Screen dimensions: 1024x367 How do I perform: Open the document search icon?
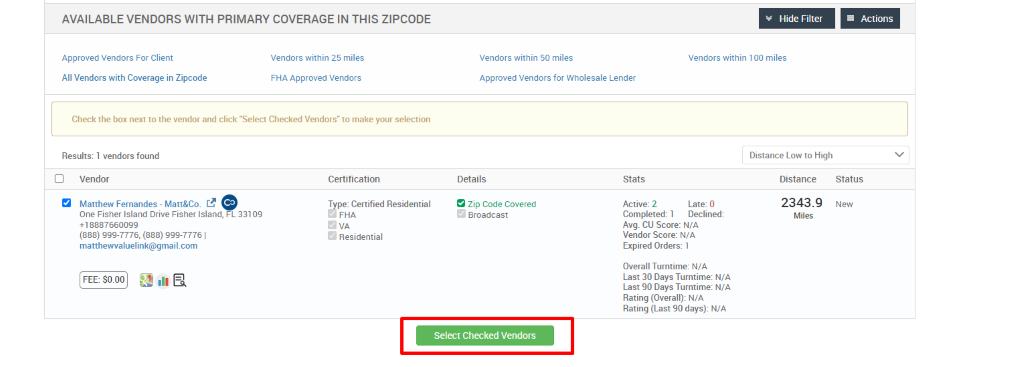pyautogui.click(x=180, y=280)
